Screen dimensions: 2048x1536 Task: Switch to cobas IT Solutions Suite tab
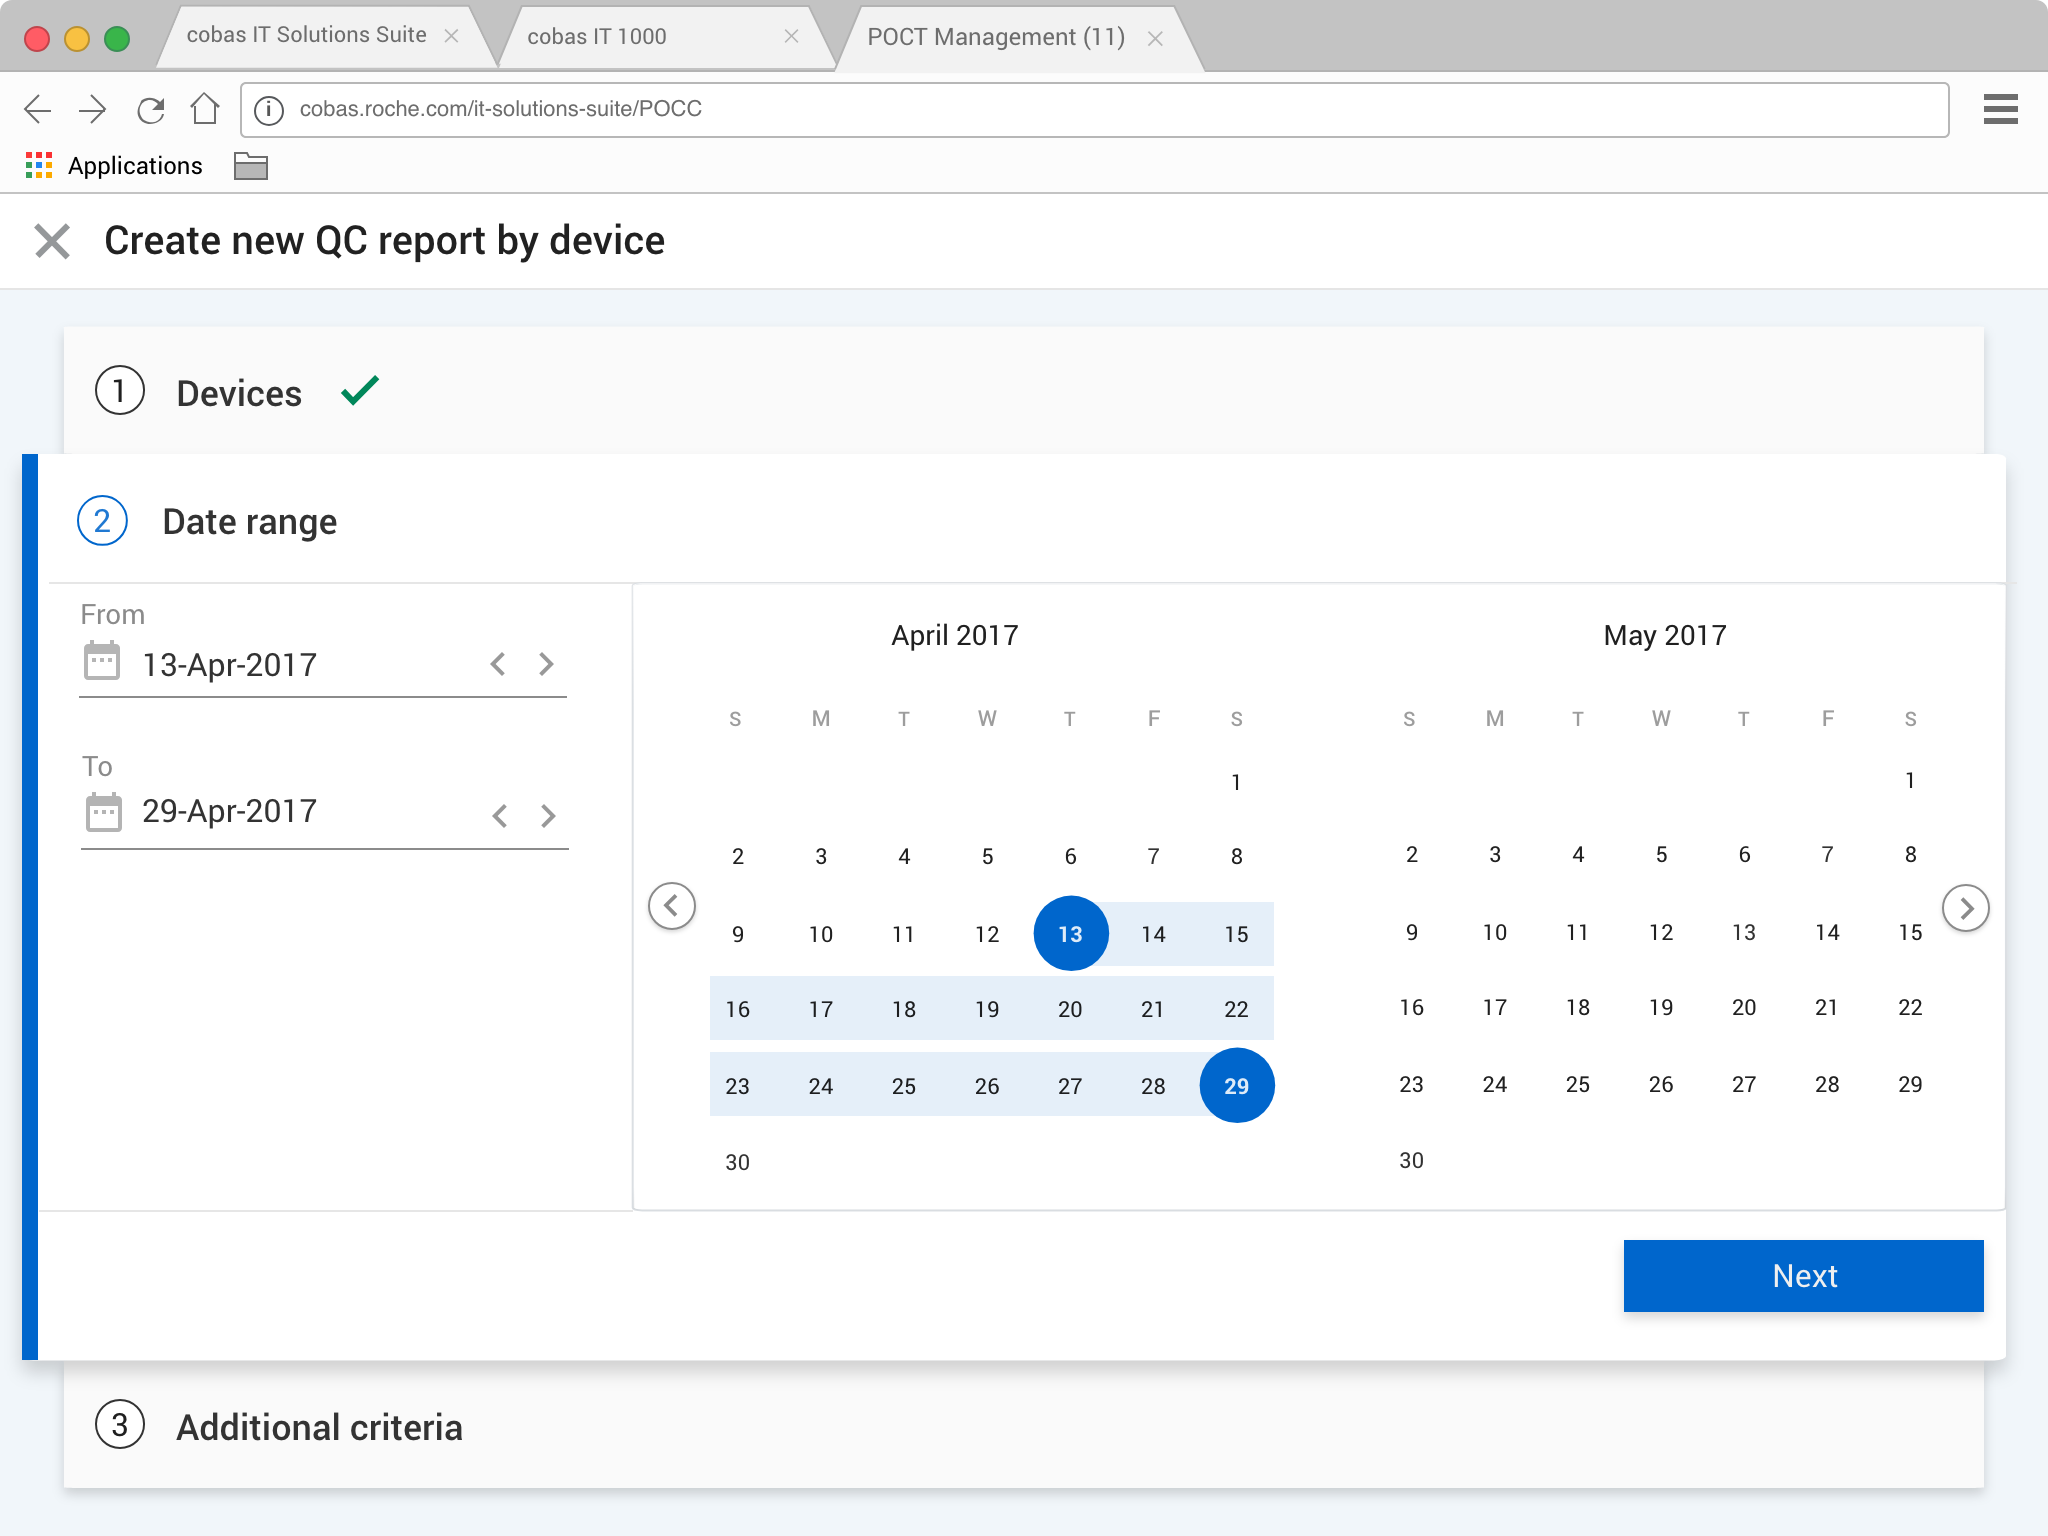(x=306, y=35)
